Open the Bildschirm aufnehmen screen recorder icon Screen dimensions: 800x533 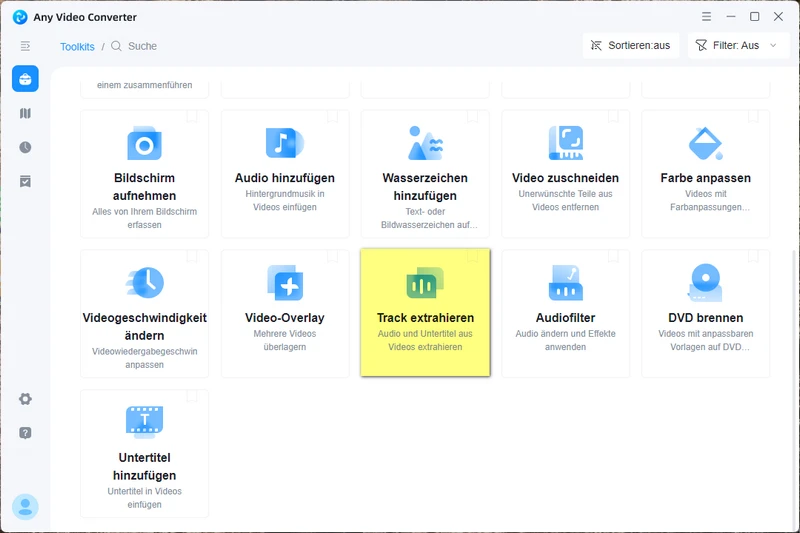coord(144,143)
